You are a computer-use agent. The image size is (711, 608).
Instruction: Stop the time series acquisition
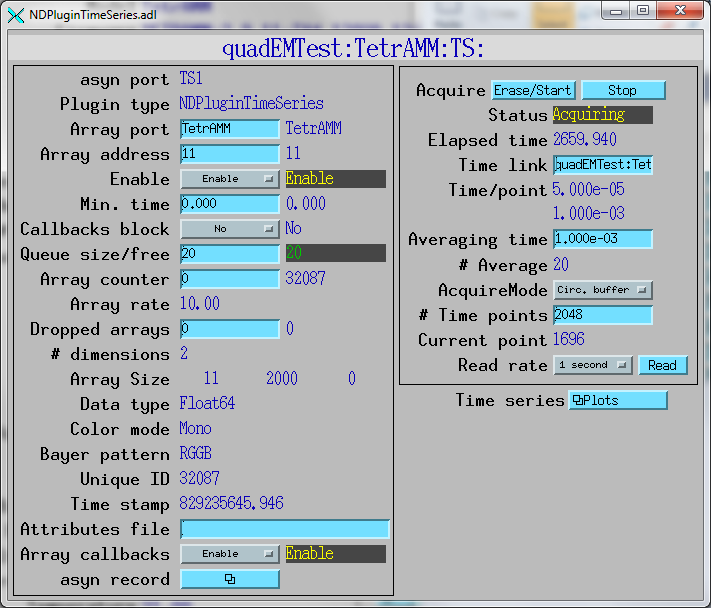pos(623,90)
